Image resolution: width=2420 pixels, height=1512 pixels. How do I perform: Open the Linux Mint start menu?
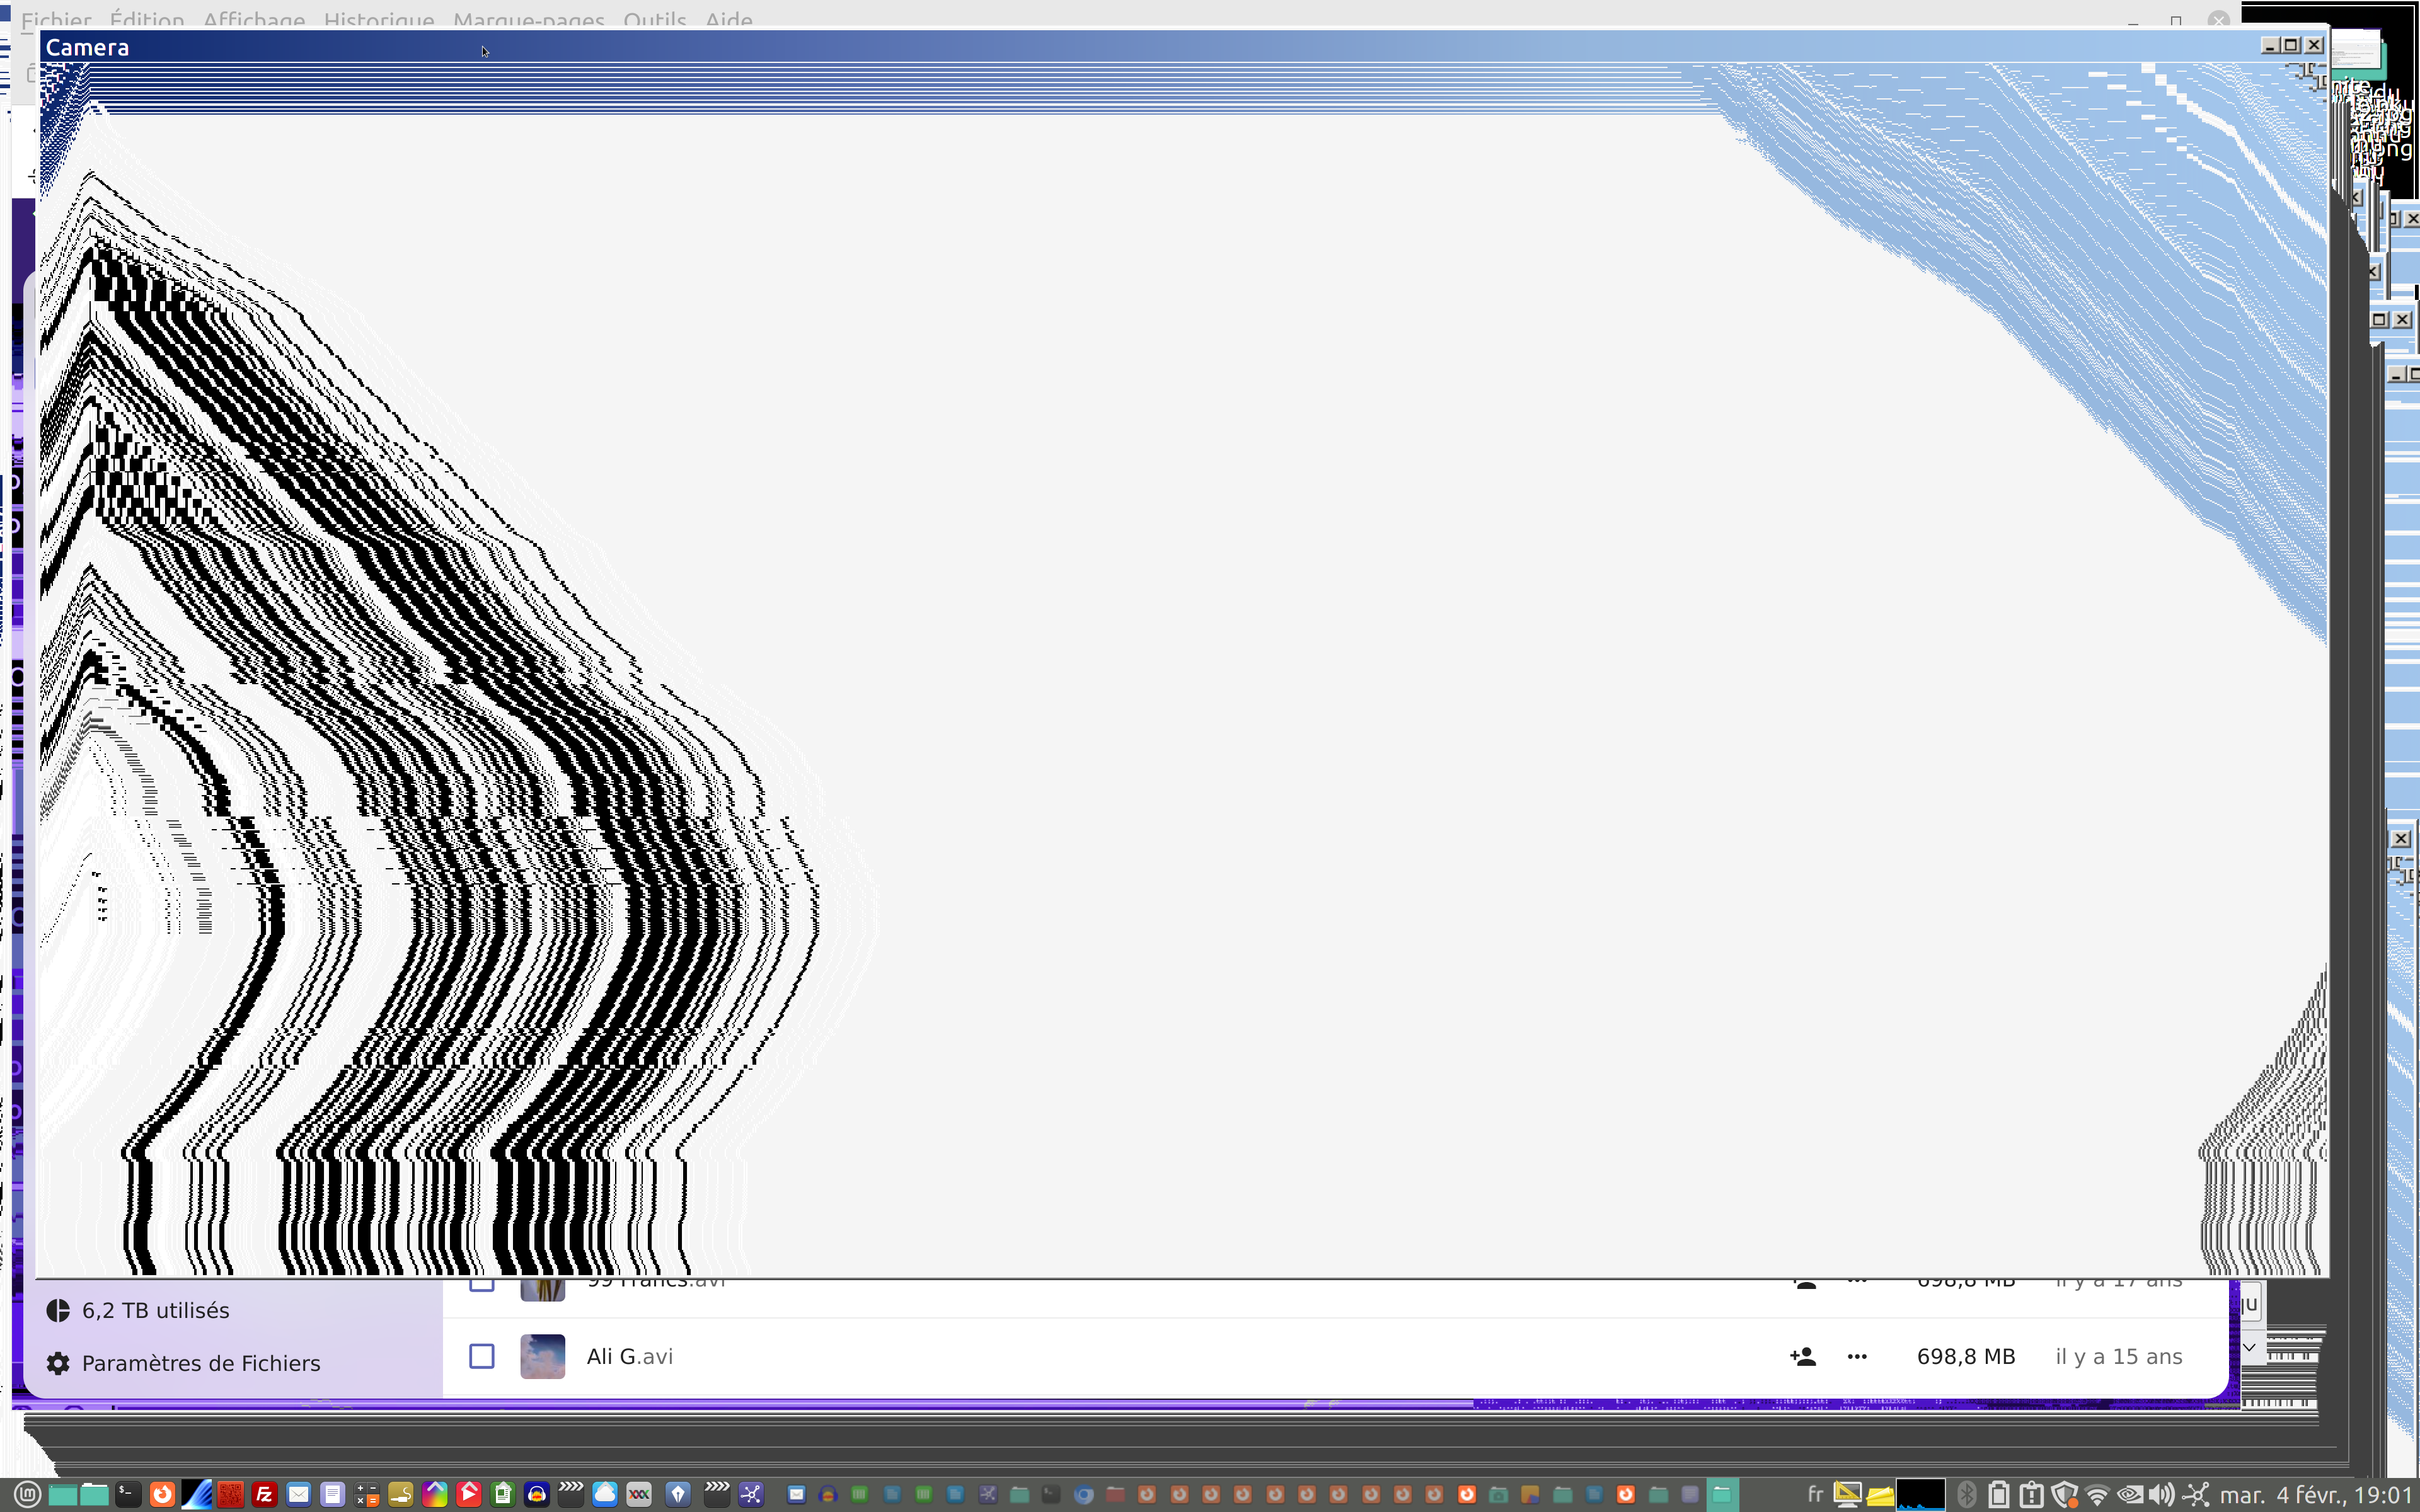point(28,1494)
